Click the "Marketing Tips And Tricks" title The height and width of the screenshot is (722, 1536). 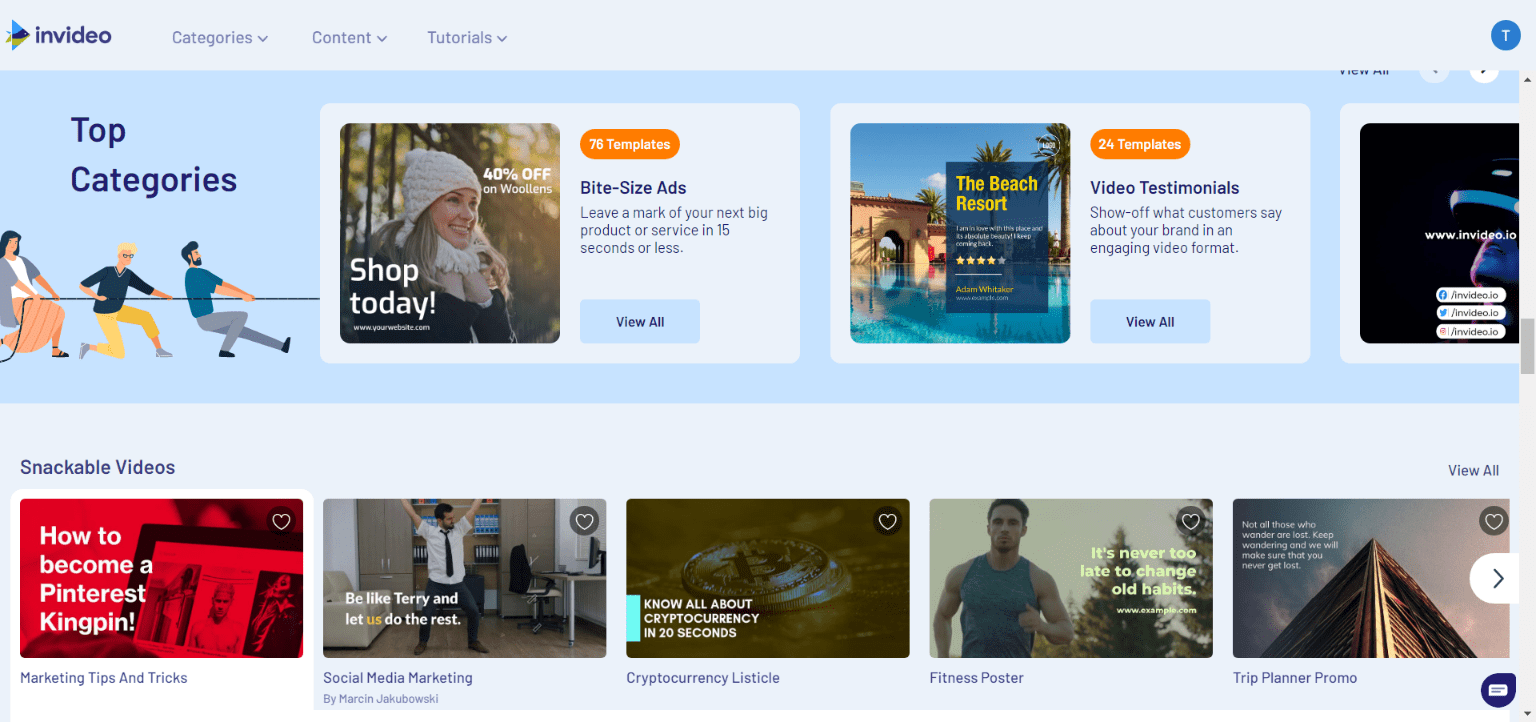point(104,678)
